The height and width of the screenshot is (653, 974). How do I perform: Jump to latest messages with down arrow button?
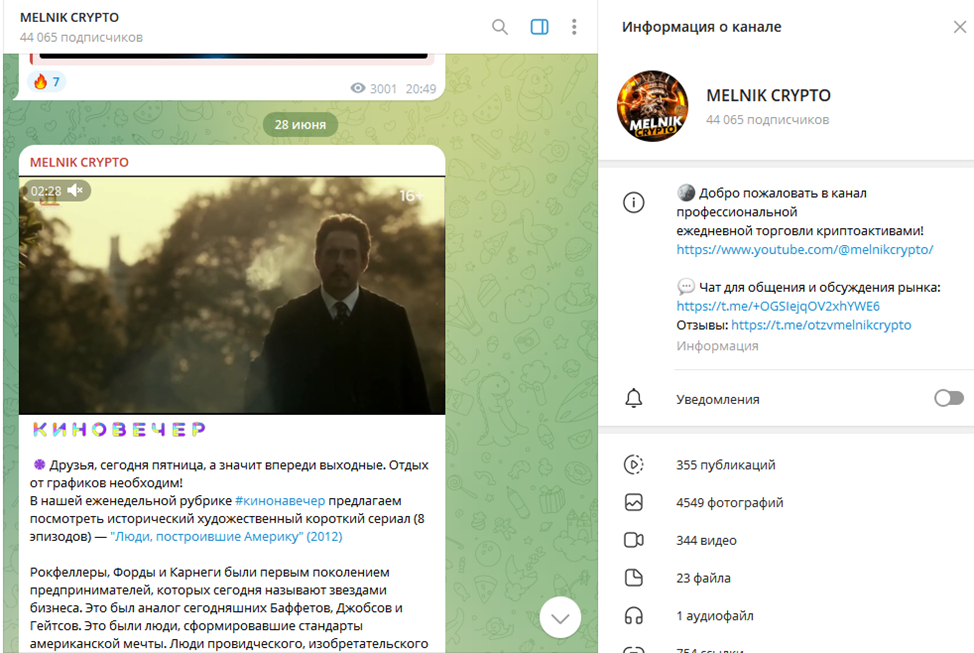[x=560, y=618]
